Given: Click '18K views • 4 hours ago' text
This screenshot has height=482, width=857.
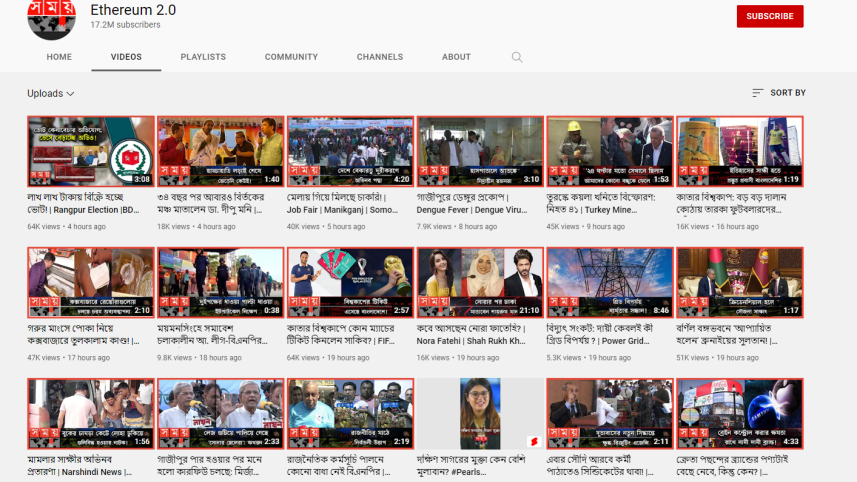Looking at the screenshot, I should [196, 226].
